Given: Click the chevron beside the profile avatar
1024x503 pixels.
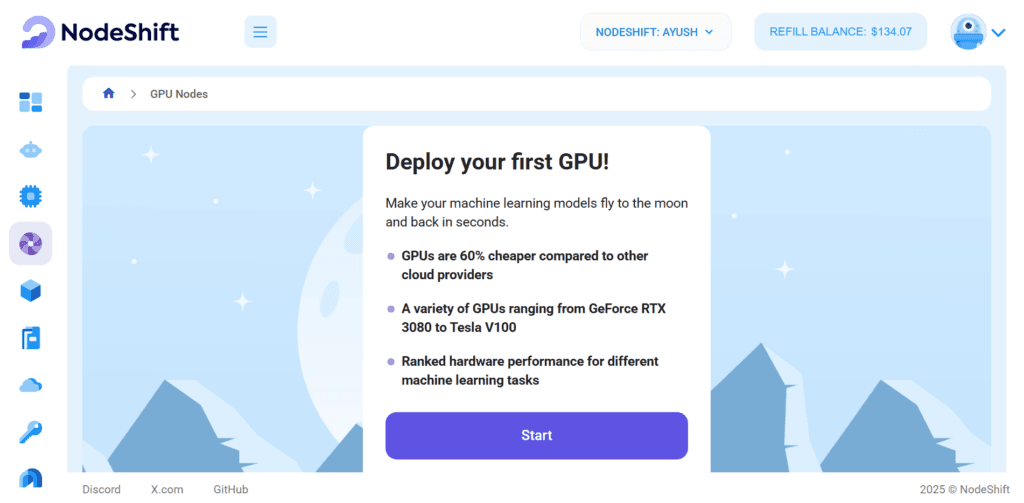Looking at the screenshot, I should [999, 33].
